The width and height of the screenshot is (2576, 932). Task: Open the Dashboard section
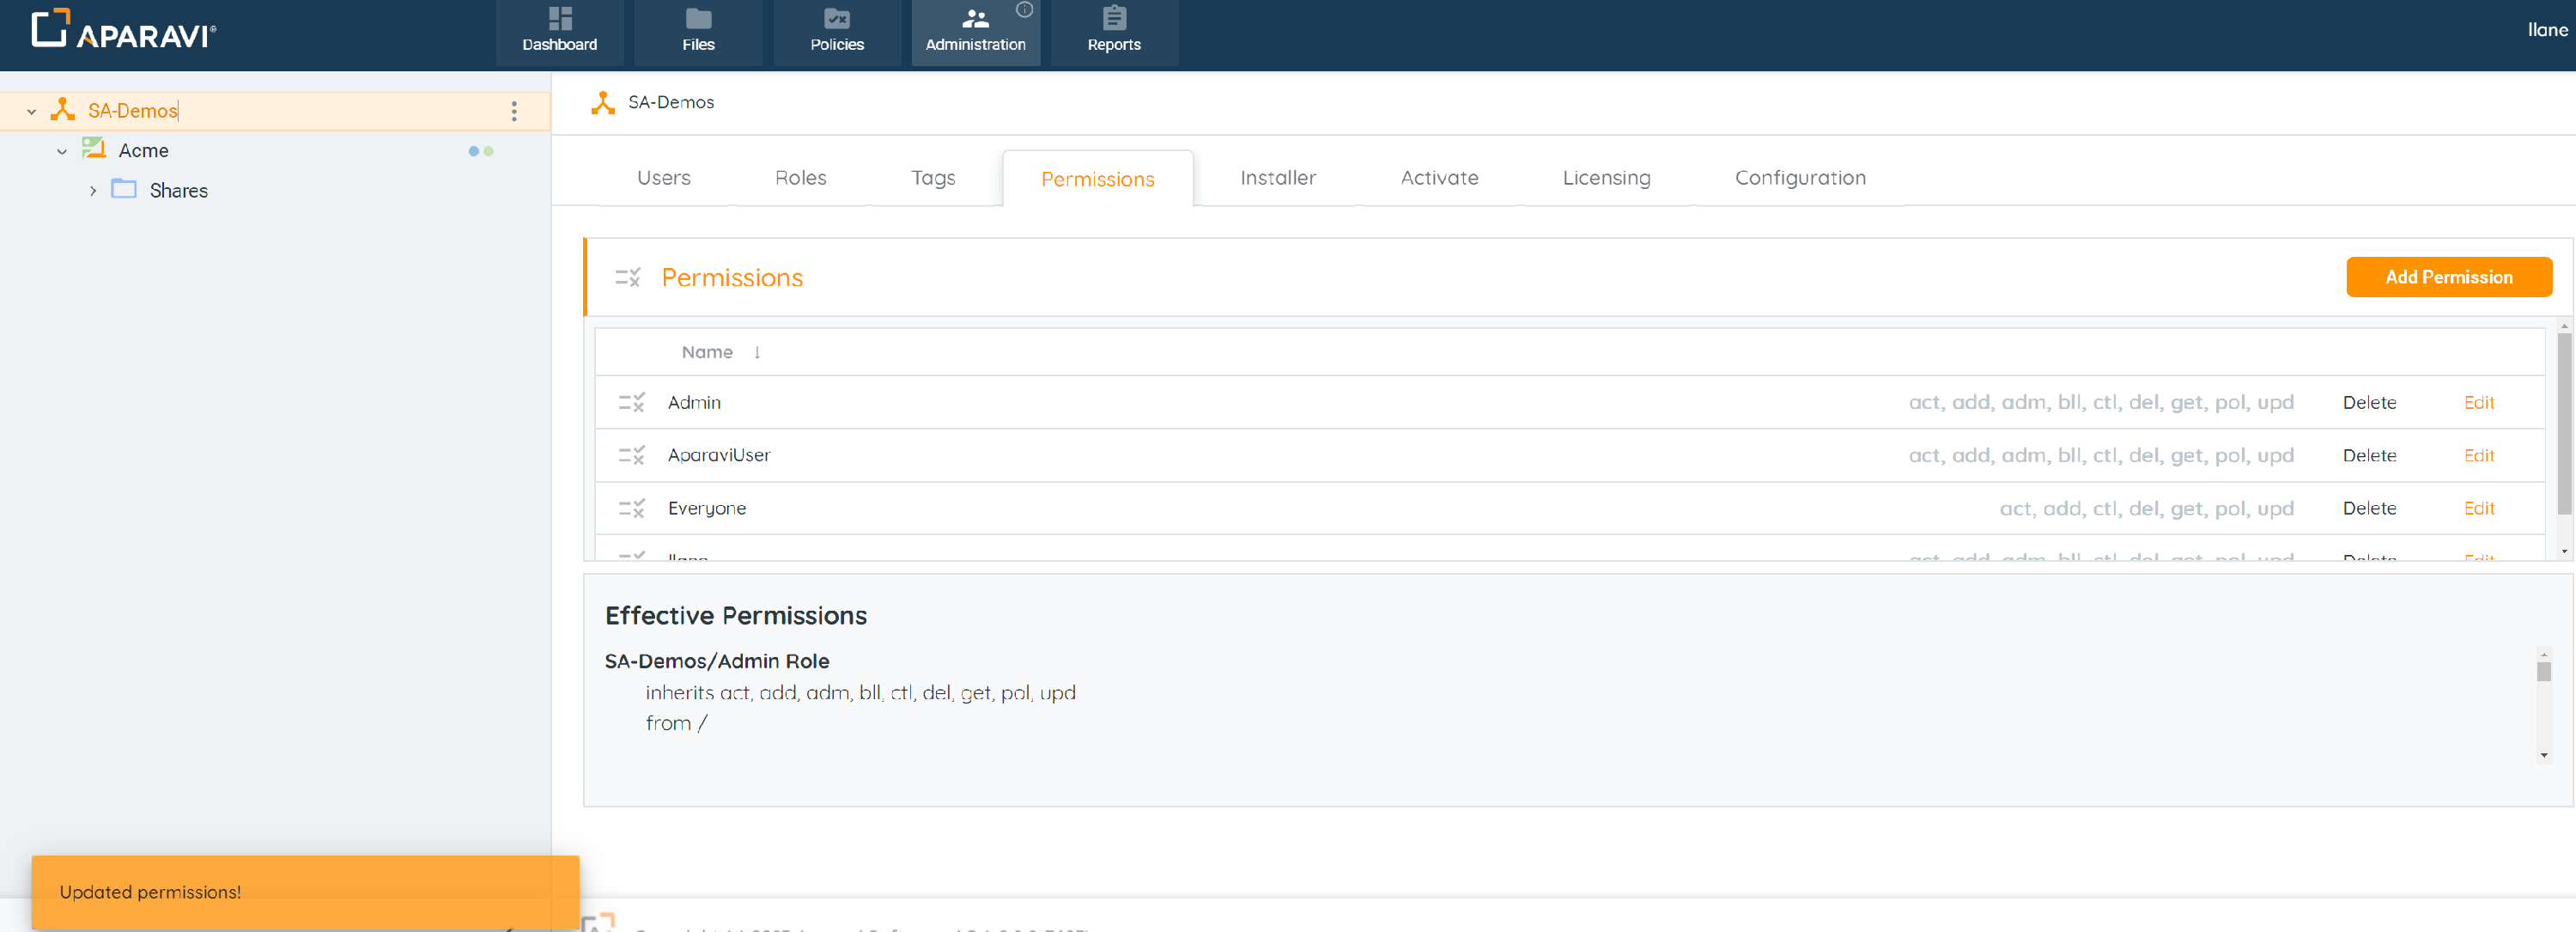(559, 31)
